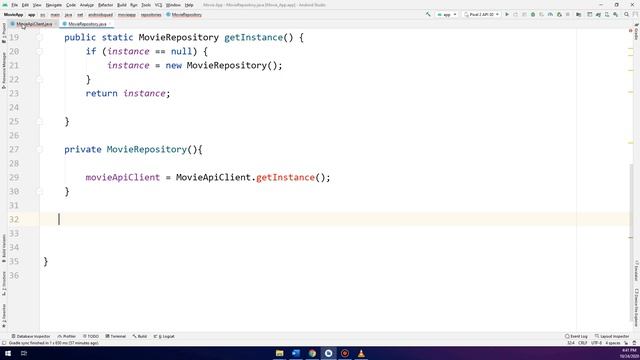This screenshot has width=640, height=360.
Task: Collapse the constructor fold marker at line 27
Action: [x=40, y=149]
